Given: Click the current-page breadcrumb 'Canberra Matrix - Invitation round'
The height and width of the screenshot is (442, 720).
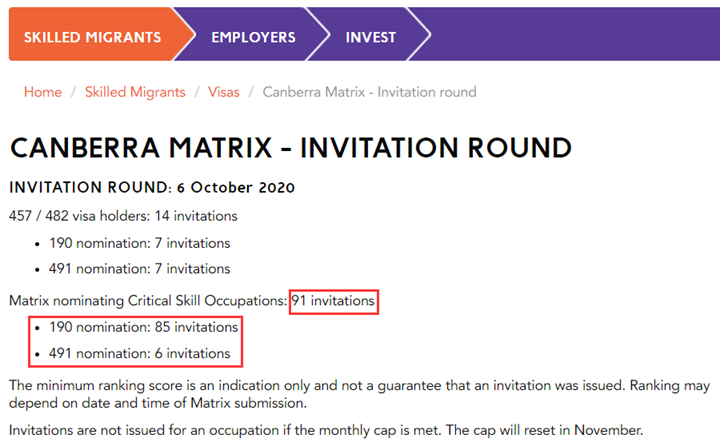Looking at the screenshot, I should point(369,92).
